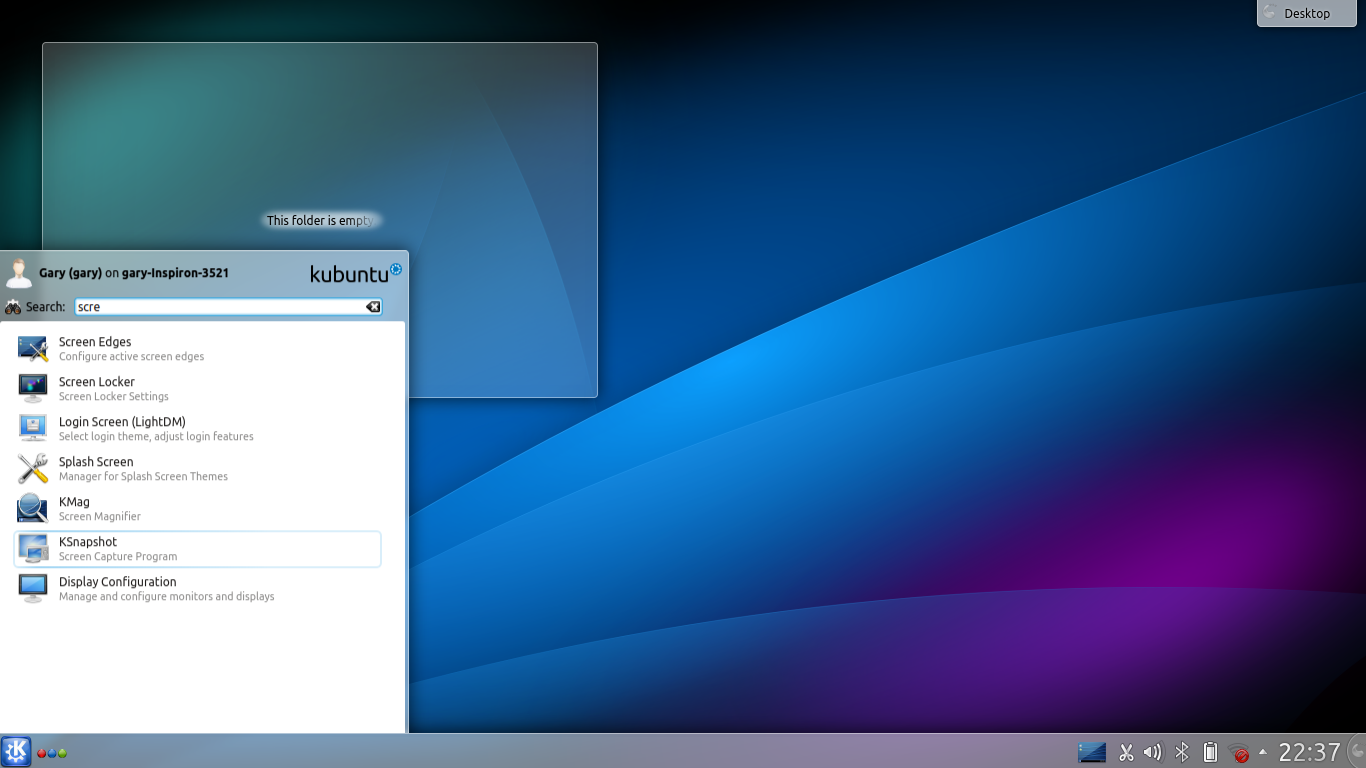The height and width of the screenshot is (768, 1366).
Task: Open the disconnected network tray icon
Action: (x=1239, y=753)
